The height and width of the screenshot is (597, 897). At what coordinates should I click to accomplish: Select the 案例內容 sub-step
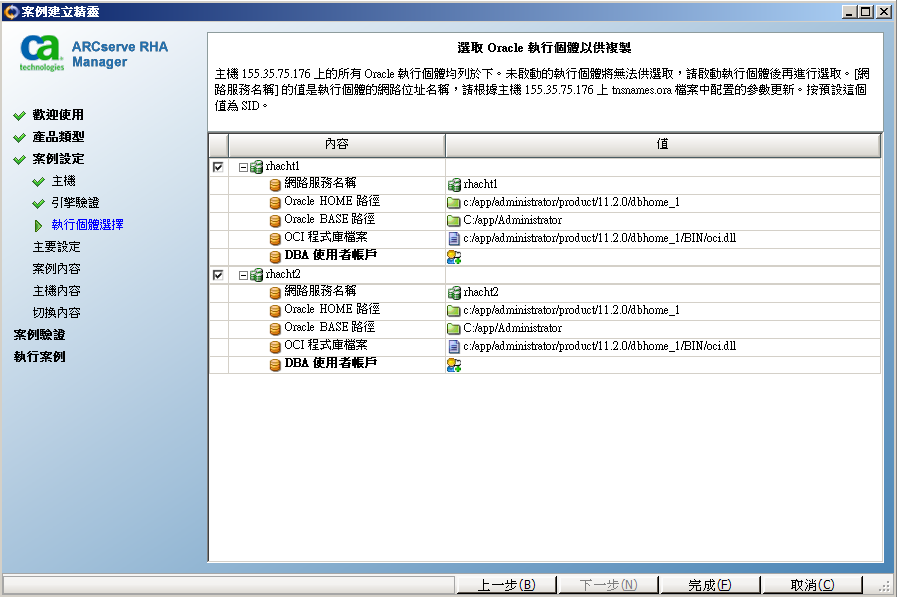56,269
